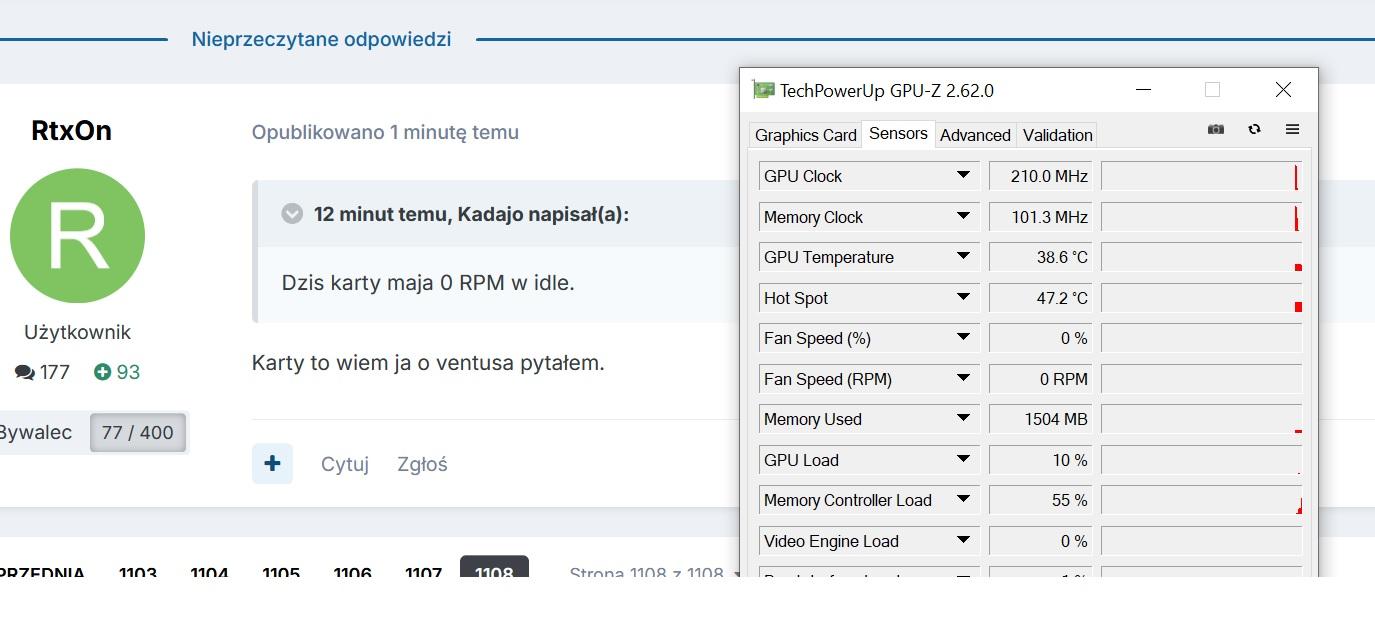
Task: Click the green reputation plus icon
Action: point(102,372)
